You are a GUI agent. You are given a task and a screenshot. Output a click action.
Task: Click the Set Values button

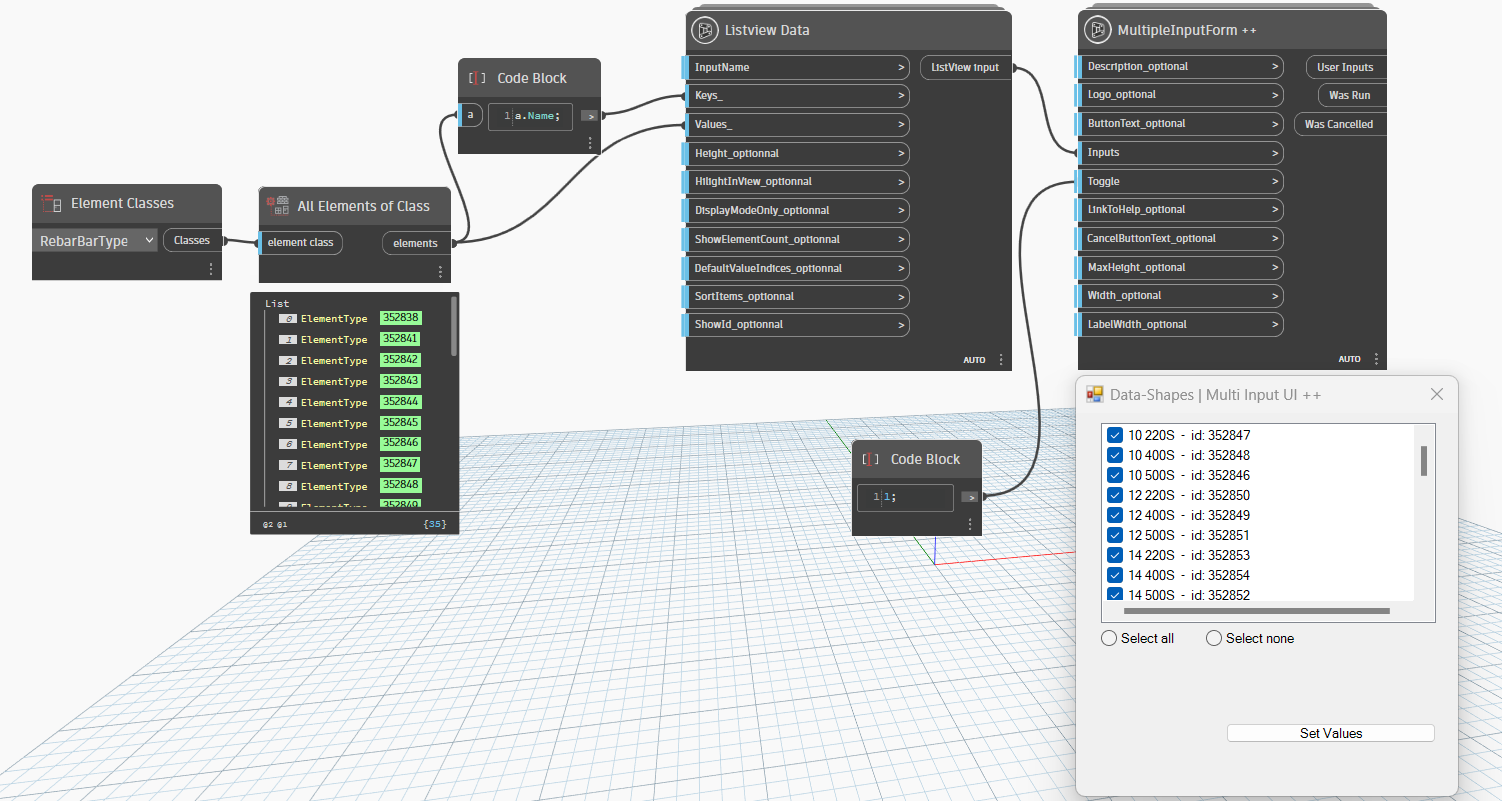[1330, 733]
